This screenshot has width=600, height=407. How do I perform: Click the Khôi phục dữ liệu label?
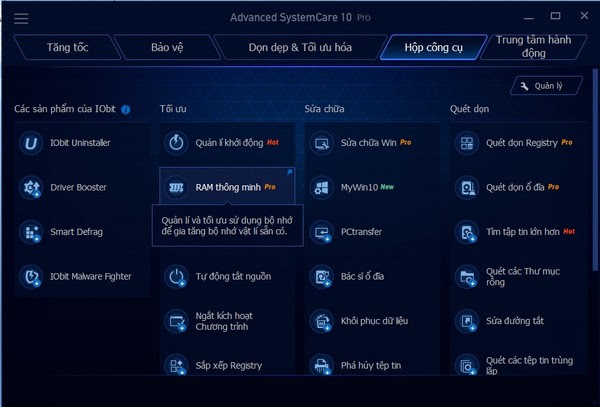tap(374, 321)
